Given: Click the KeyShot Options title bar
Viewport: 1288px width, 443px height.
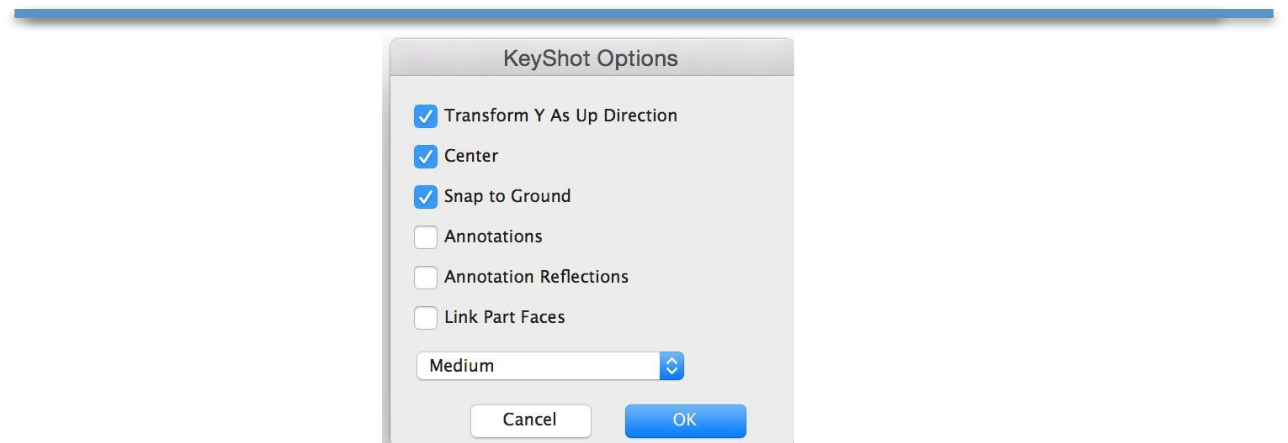Looking at the screenshot, I should [x=591, y=59].
